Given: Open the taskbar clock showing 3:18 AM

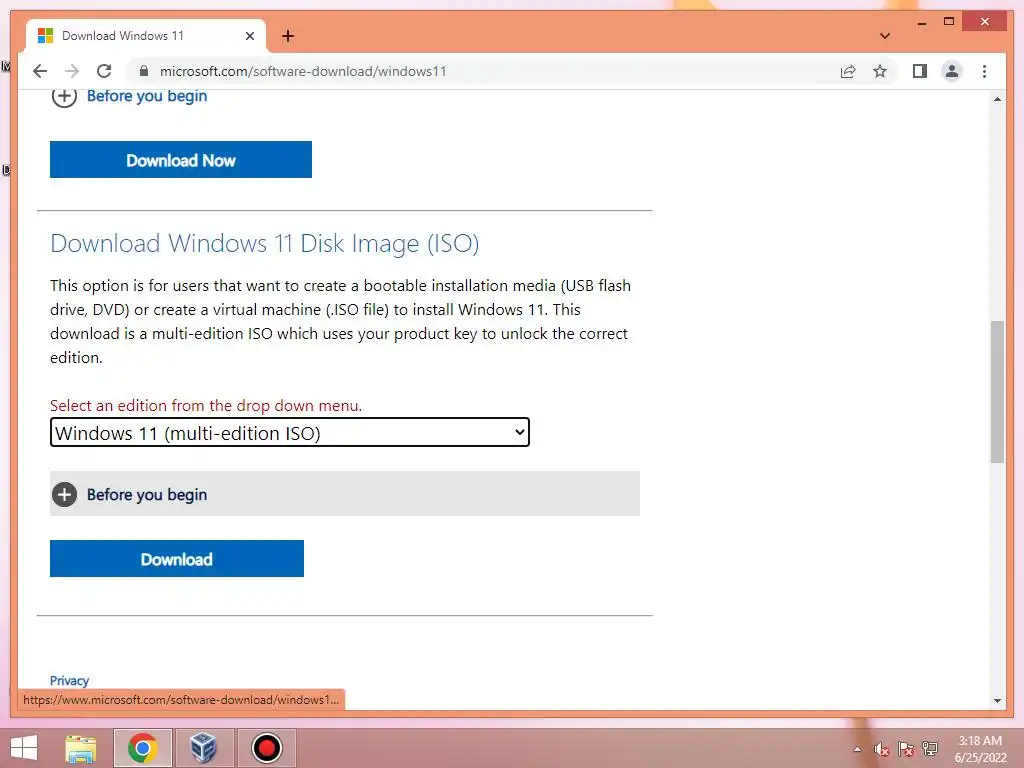Looking at the screenshot, I should (x=980, y=749).
